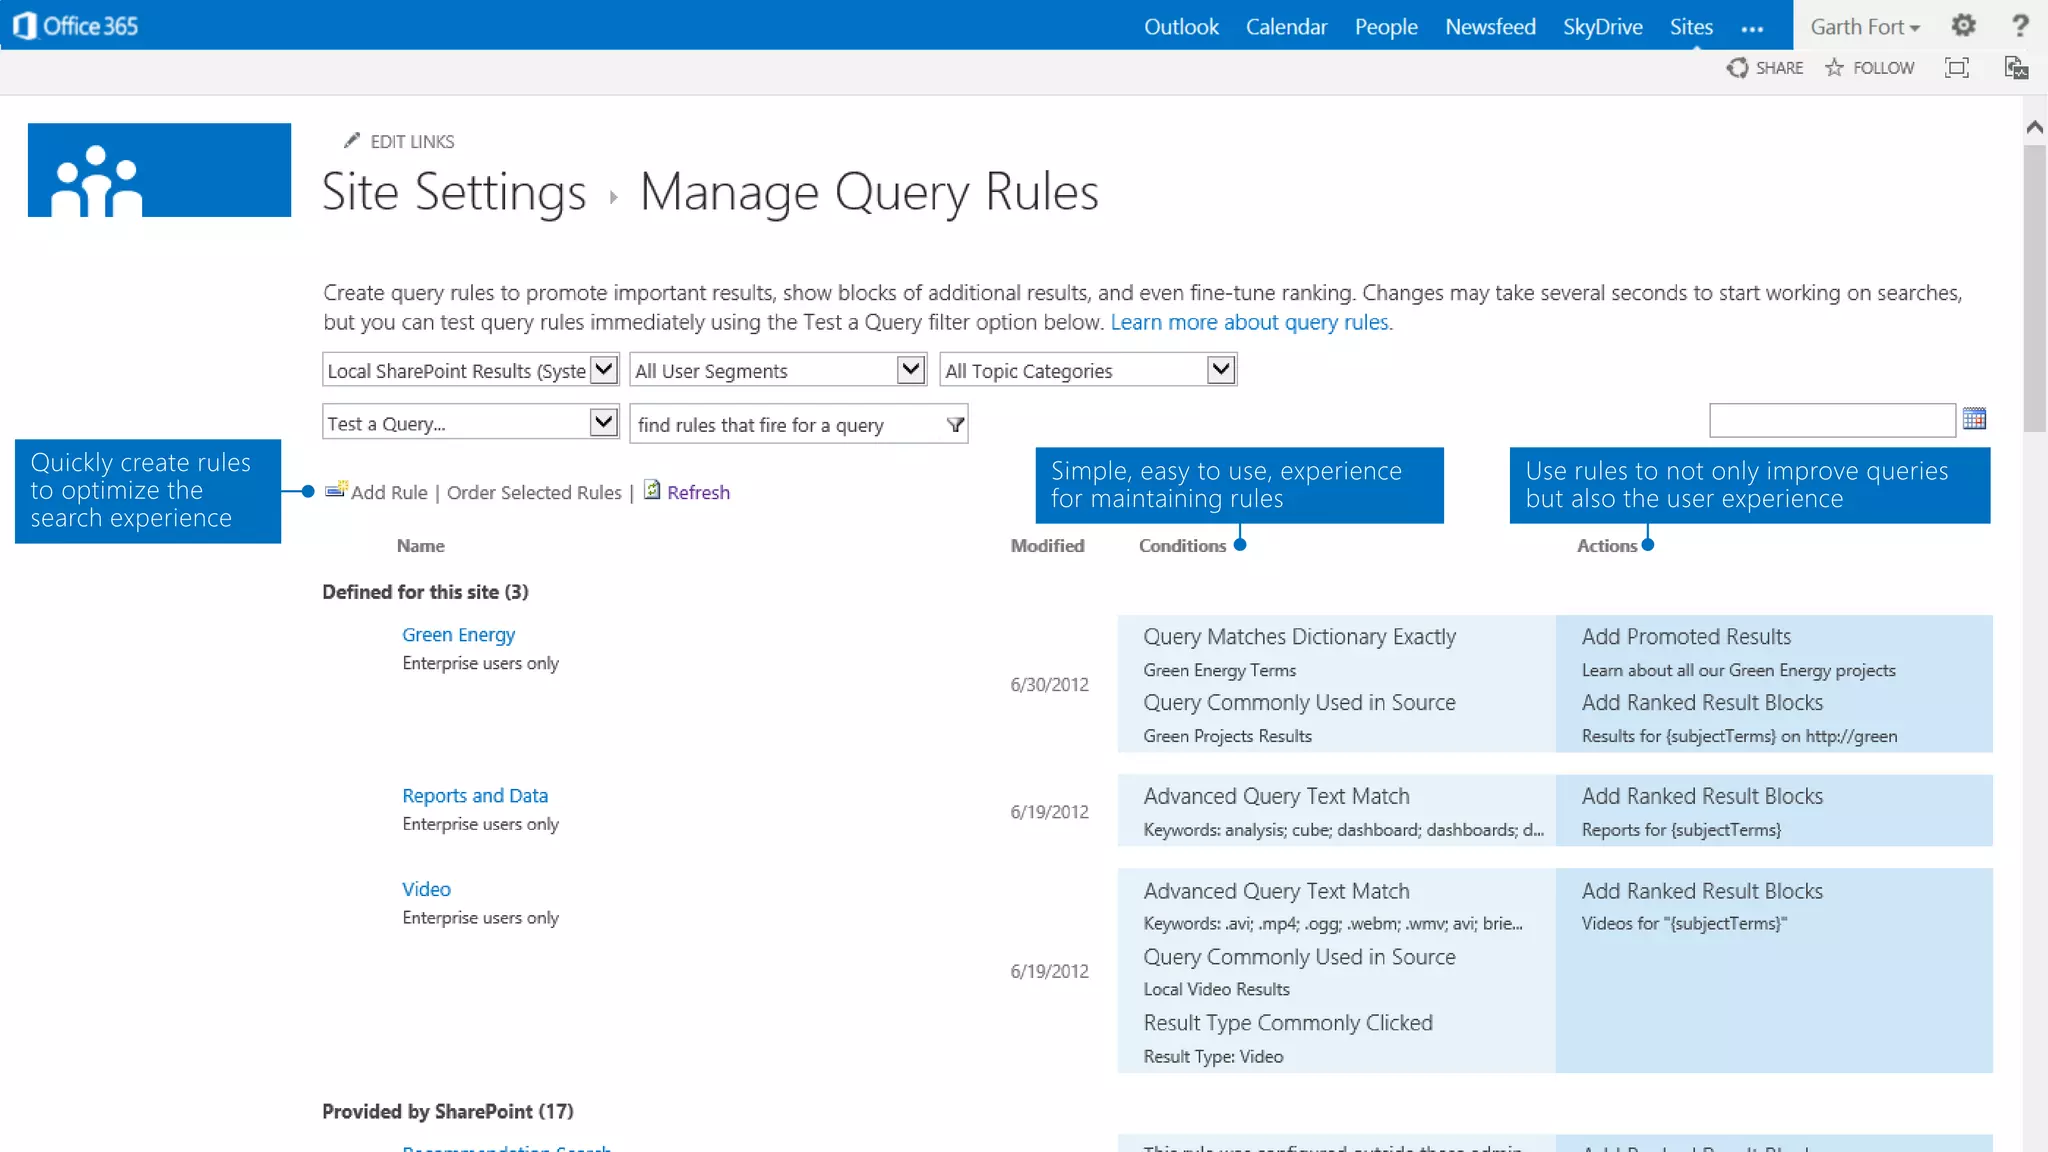
Task: Open the Green Energy query rule link
Action: pos(458,635)
